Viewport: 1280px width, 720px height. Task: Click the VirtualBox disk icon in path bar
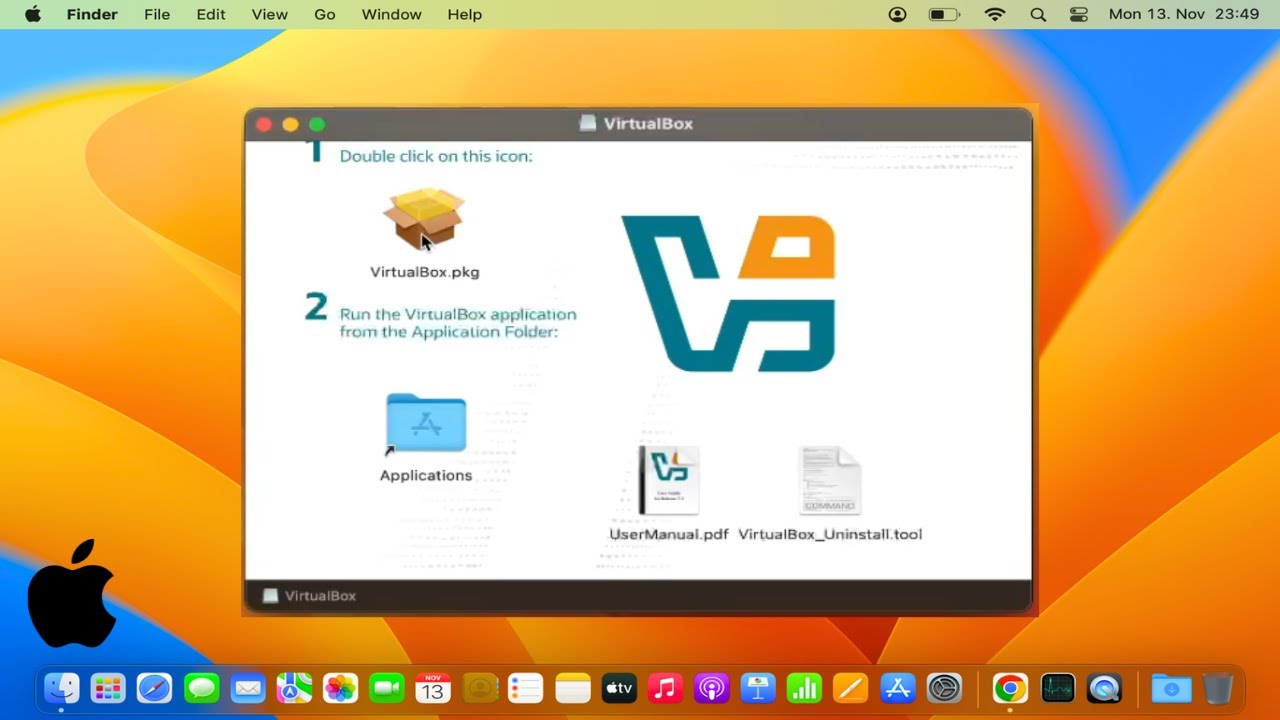click(x=270, y=596)
